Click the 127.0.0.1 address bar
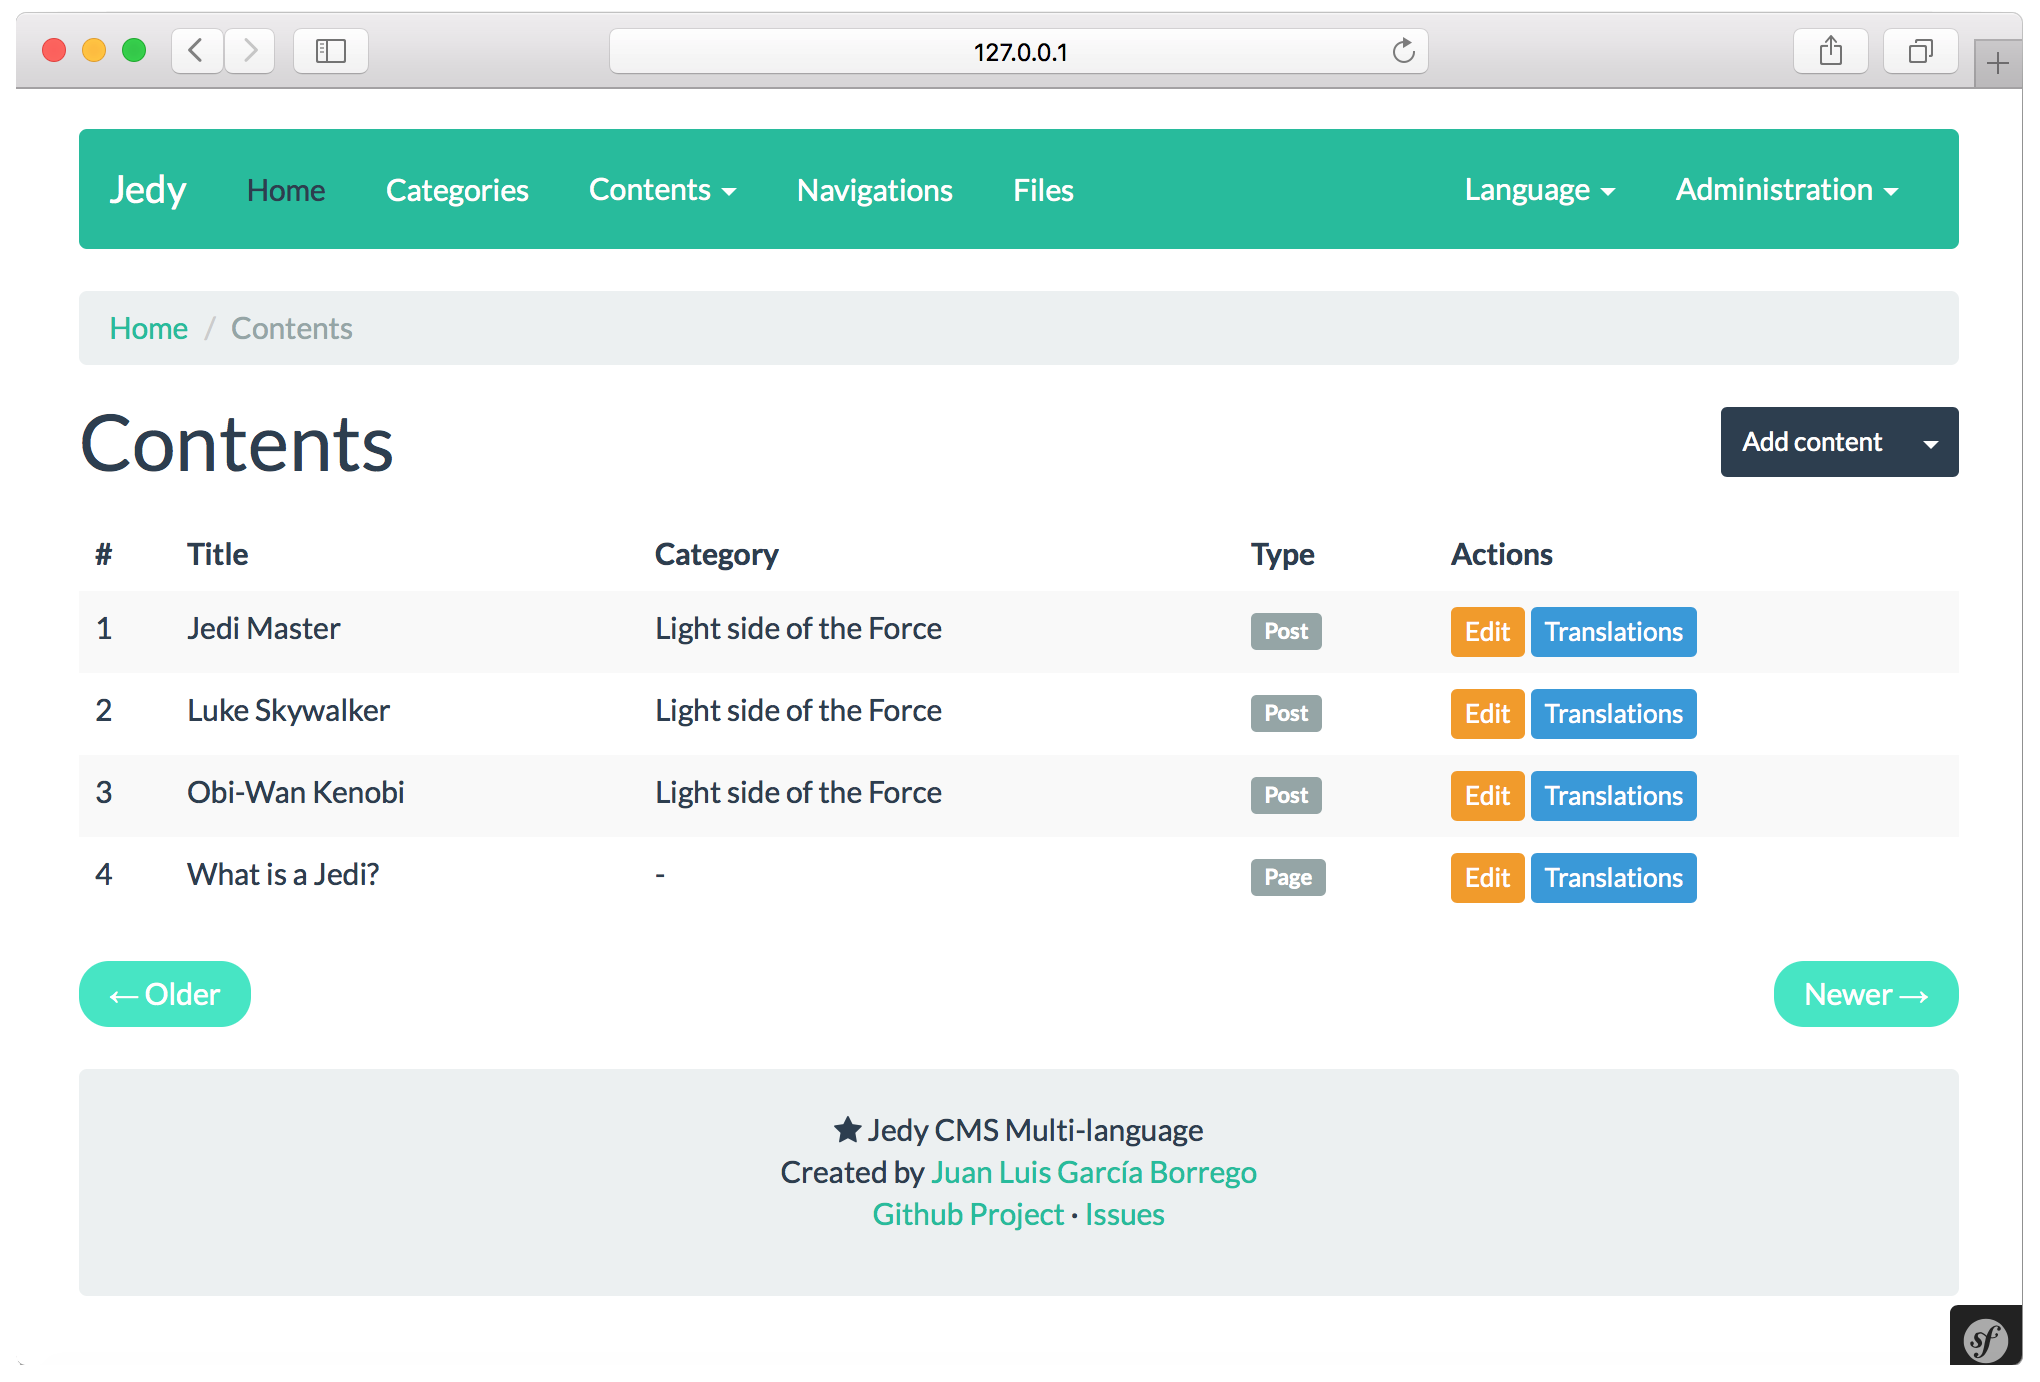2040x1382 pixels. (x=1018, y=52)
